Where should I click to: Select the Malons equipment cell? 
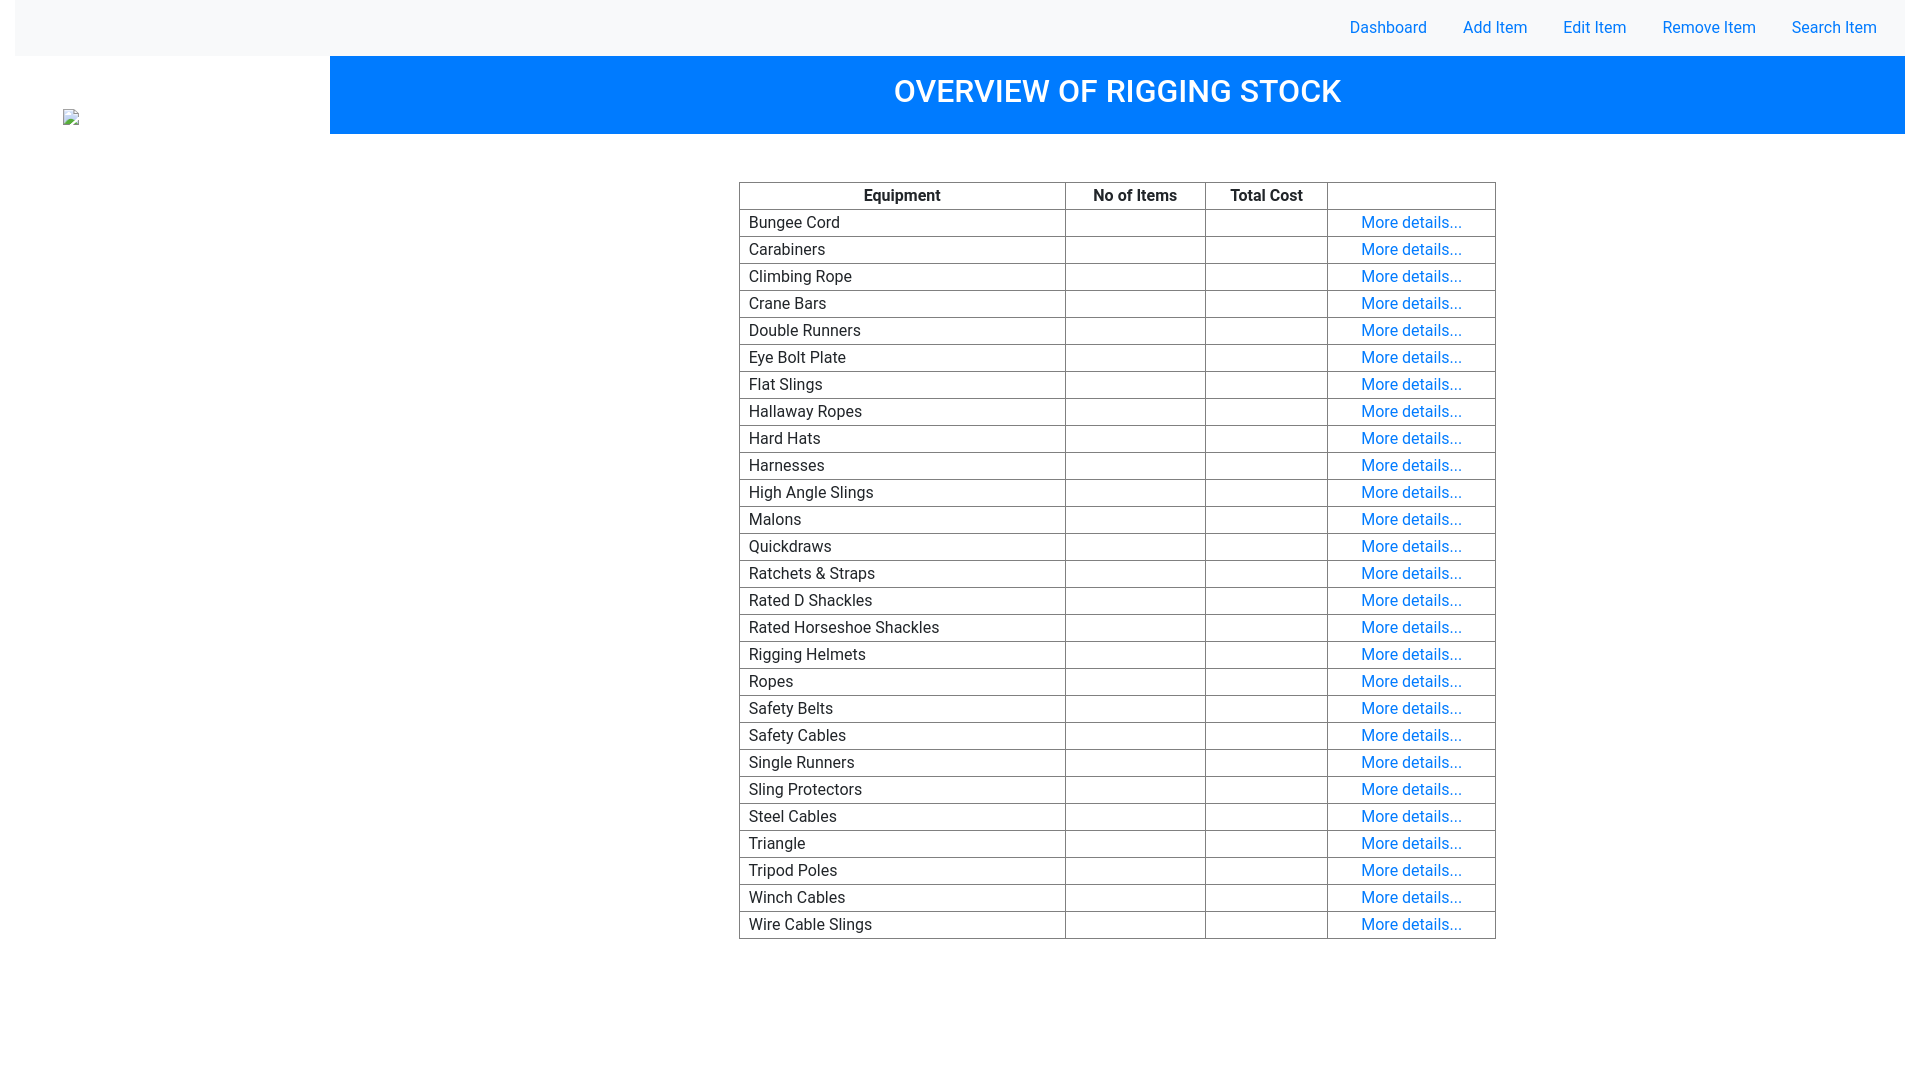[902, 520]
